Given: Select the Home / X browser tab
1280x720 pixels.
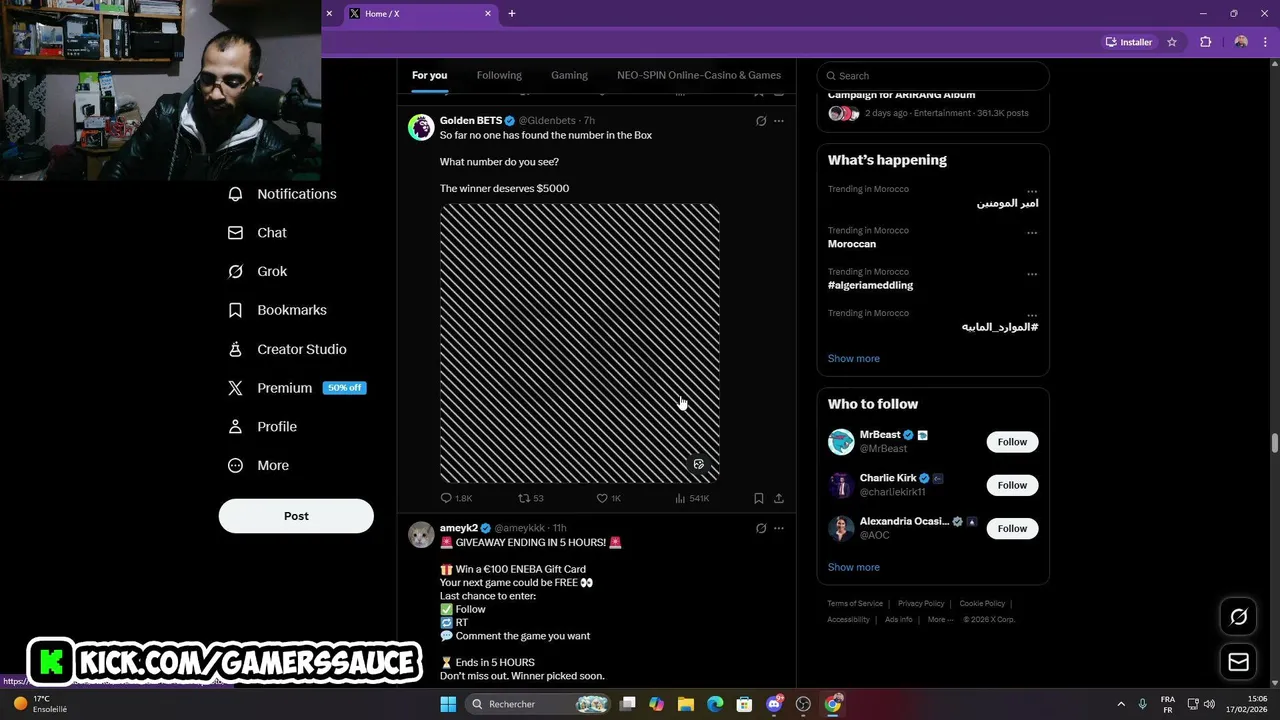Looking at the screenshot, I should pyautogui.click(x=420, y=14).
